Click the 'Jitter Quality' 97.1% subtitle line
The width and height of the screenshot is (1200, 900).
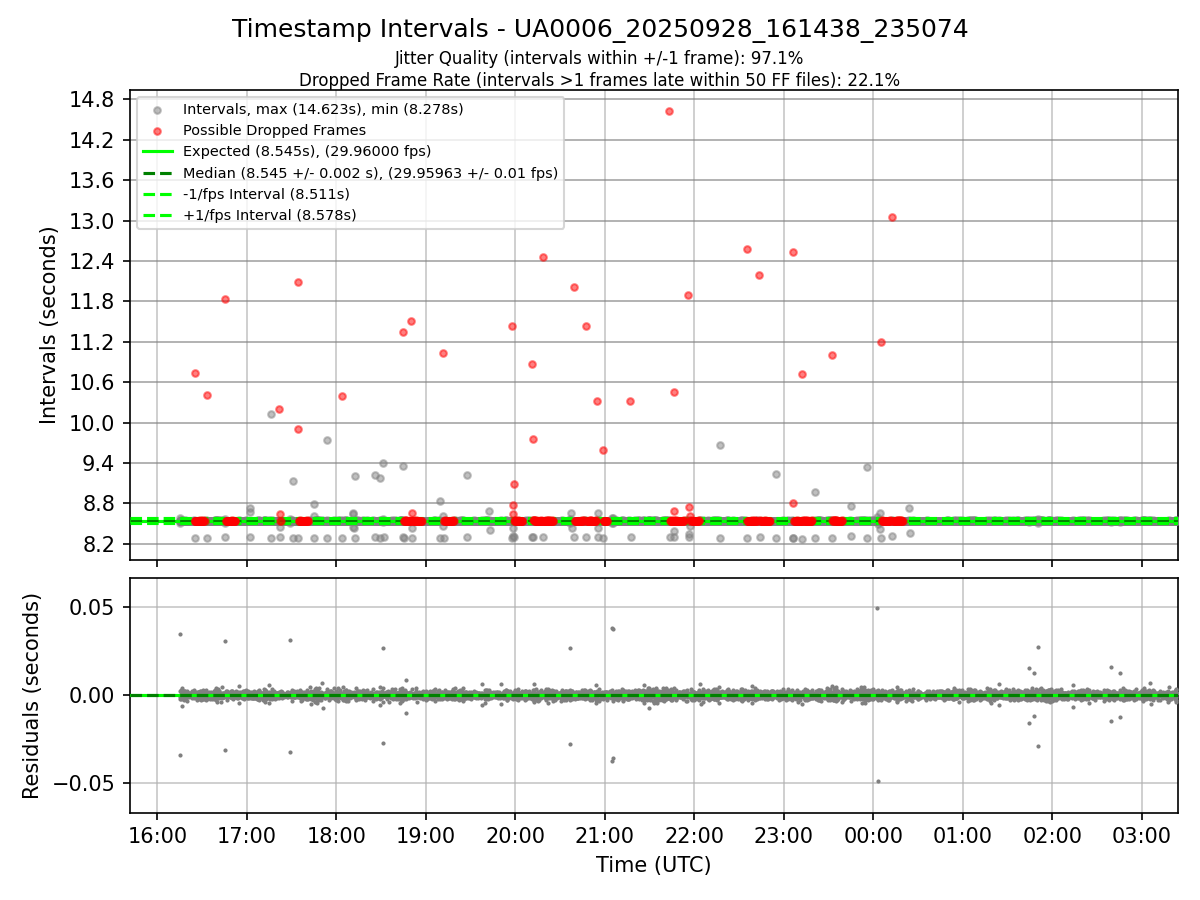click(x=599, y=59)
